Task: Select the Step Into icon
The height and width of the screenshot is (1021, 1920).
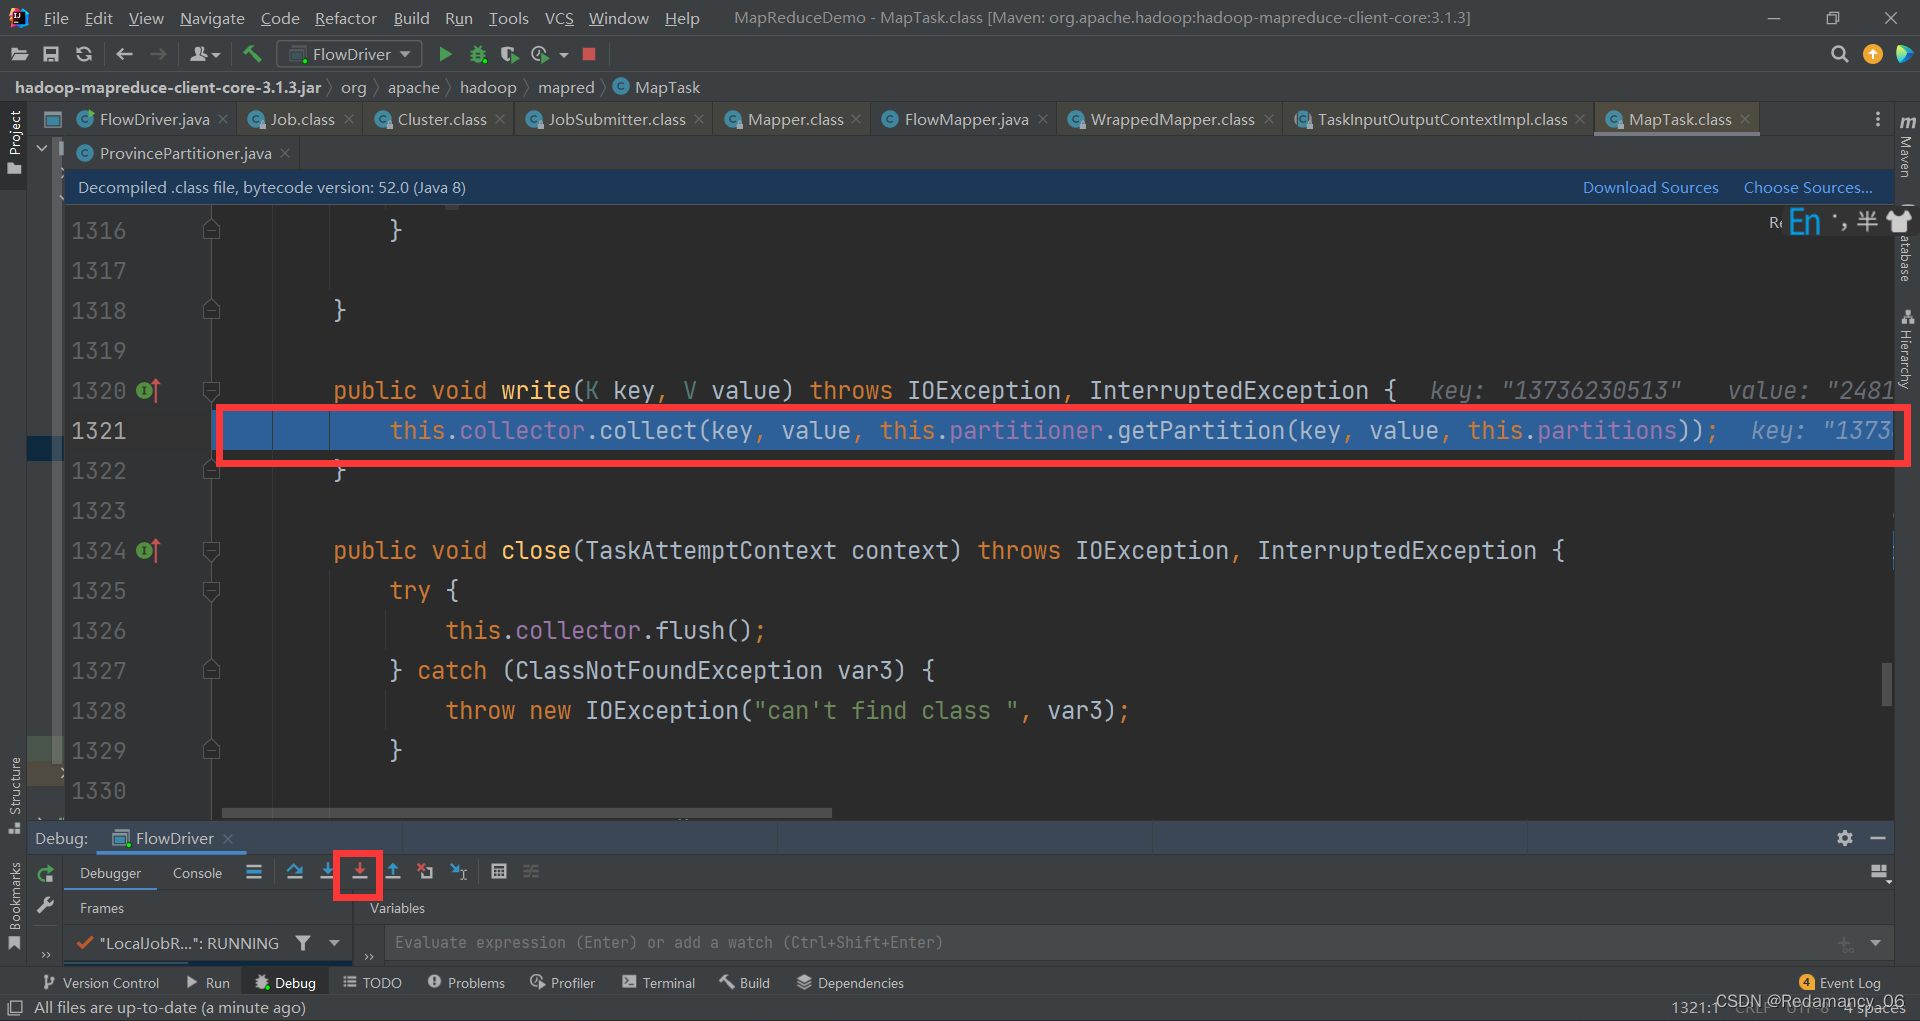Action: point(328,872)
